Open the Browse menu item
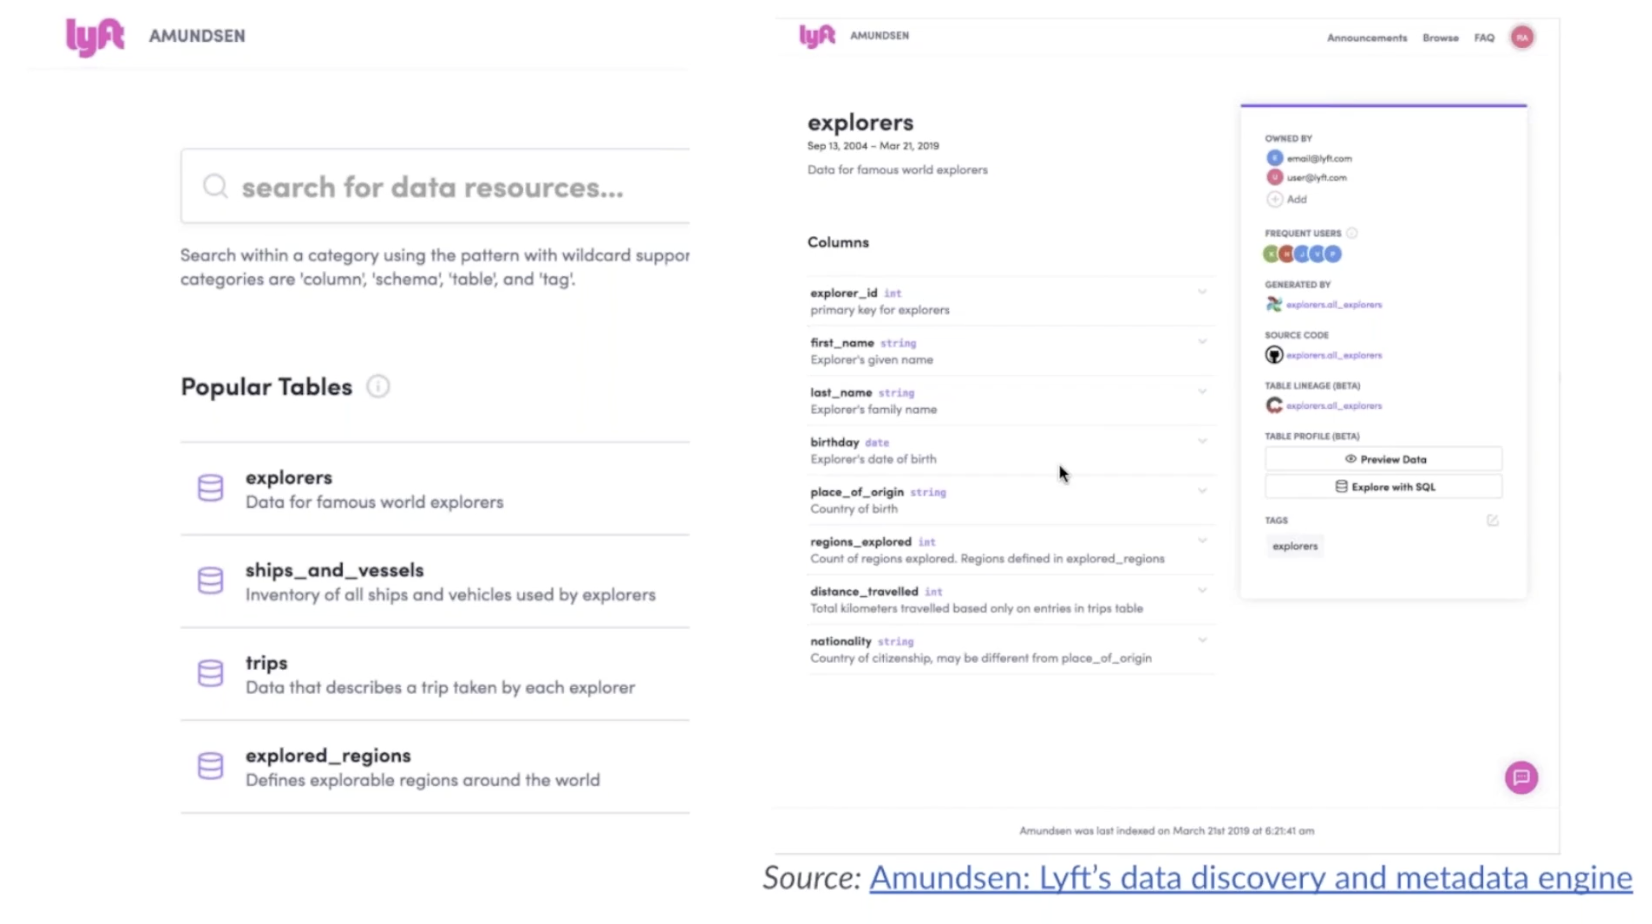Image resolution: width=1652 pixels, height=924 pixels. coord(1440,38)
